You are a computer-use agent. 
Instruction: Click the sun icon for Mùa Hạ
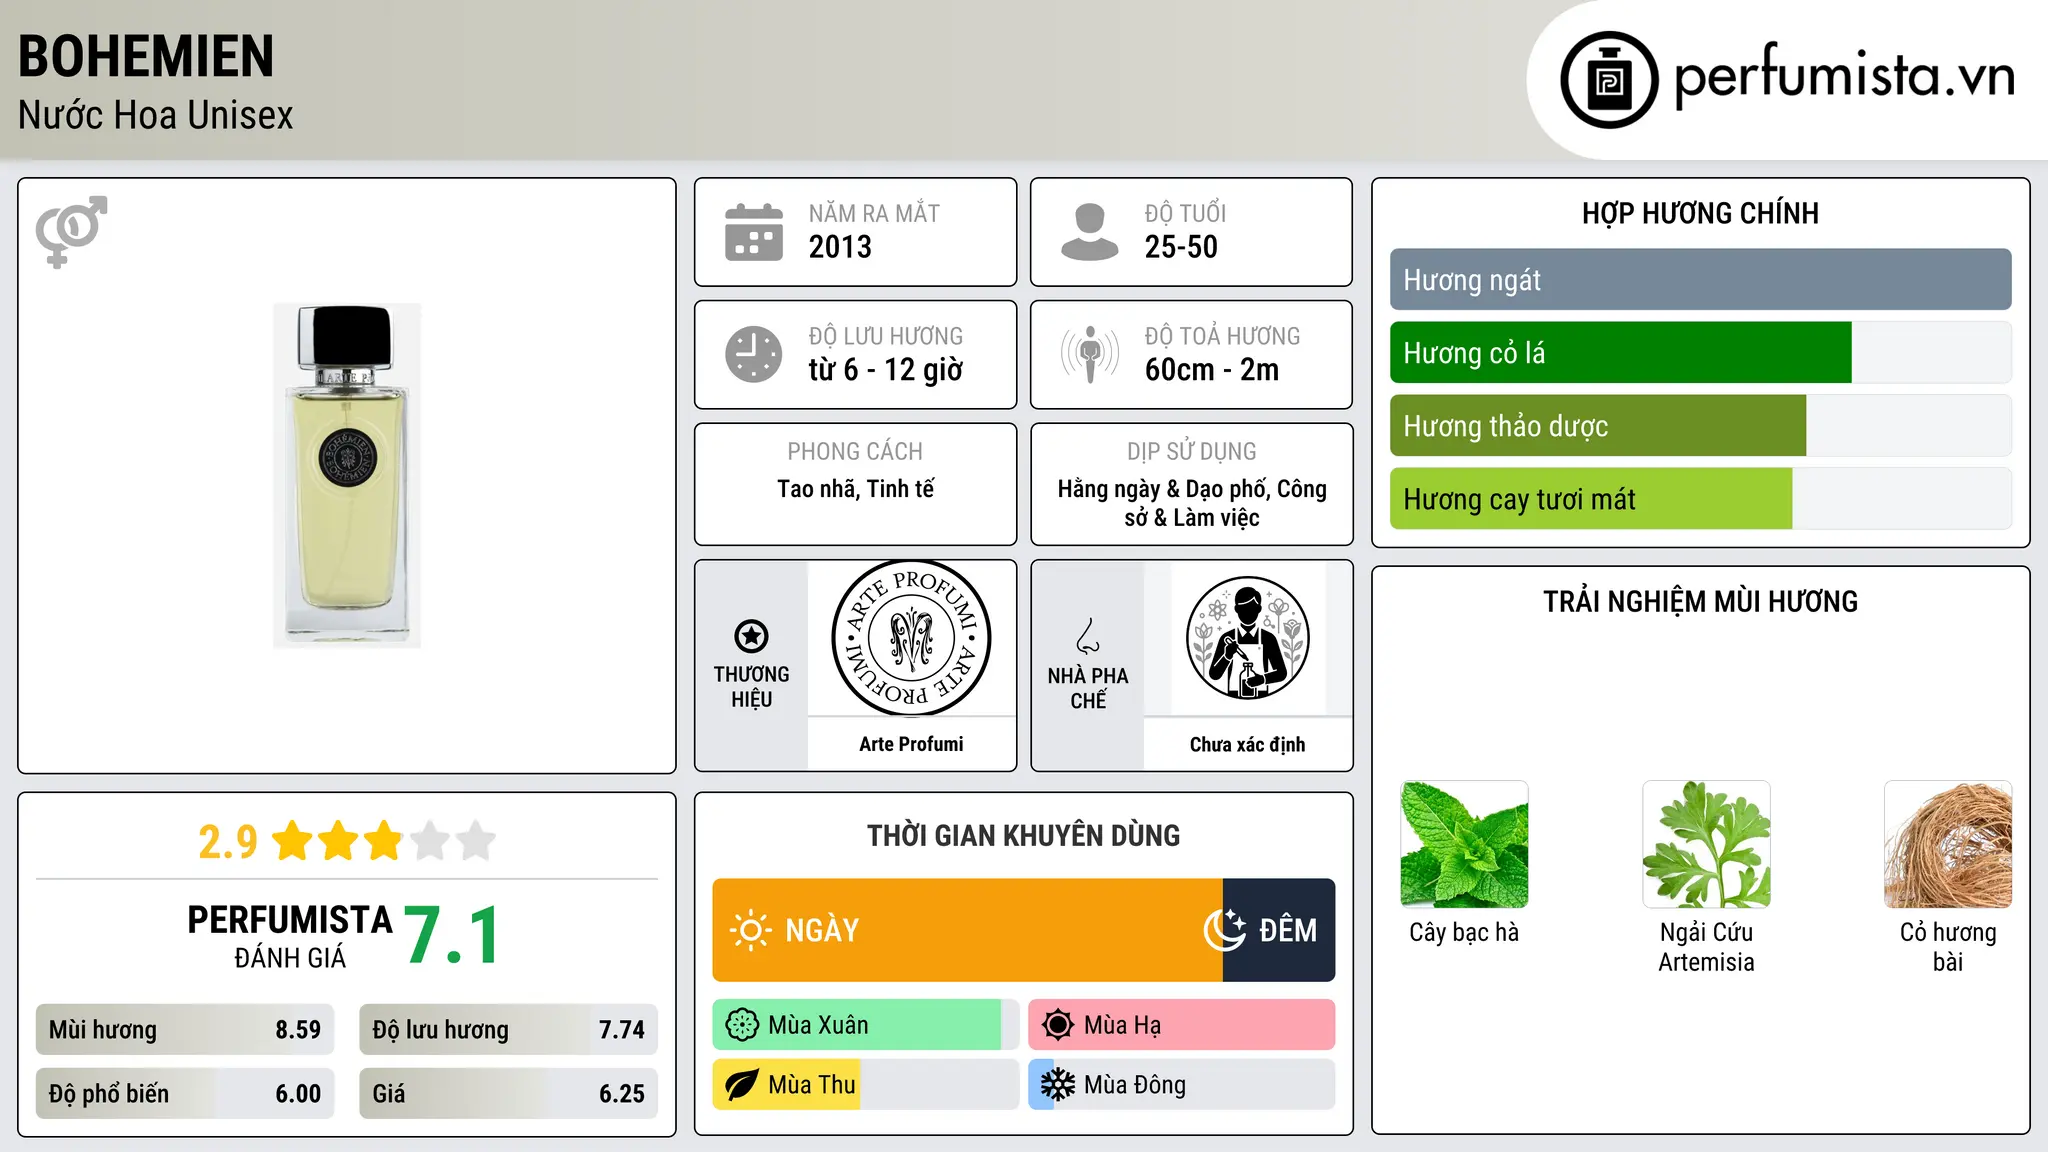tap(1058, 1025)
